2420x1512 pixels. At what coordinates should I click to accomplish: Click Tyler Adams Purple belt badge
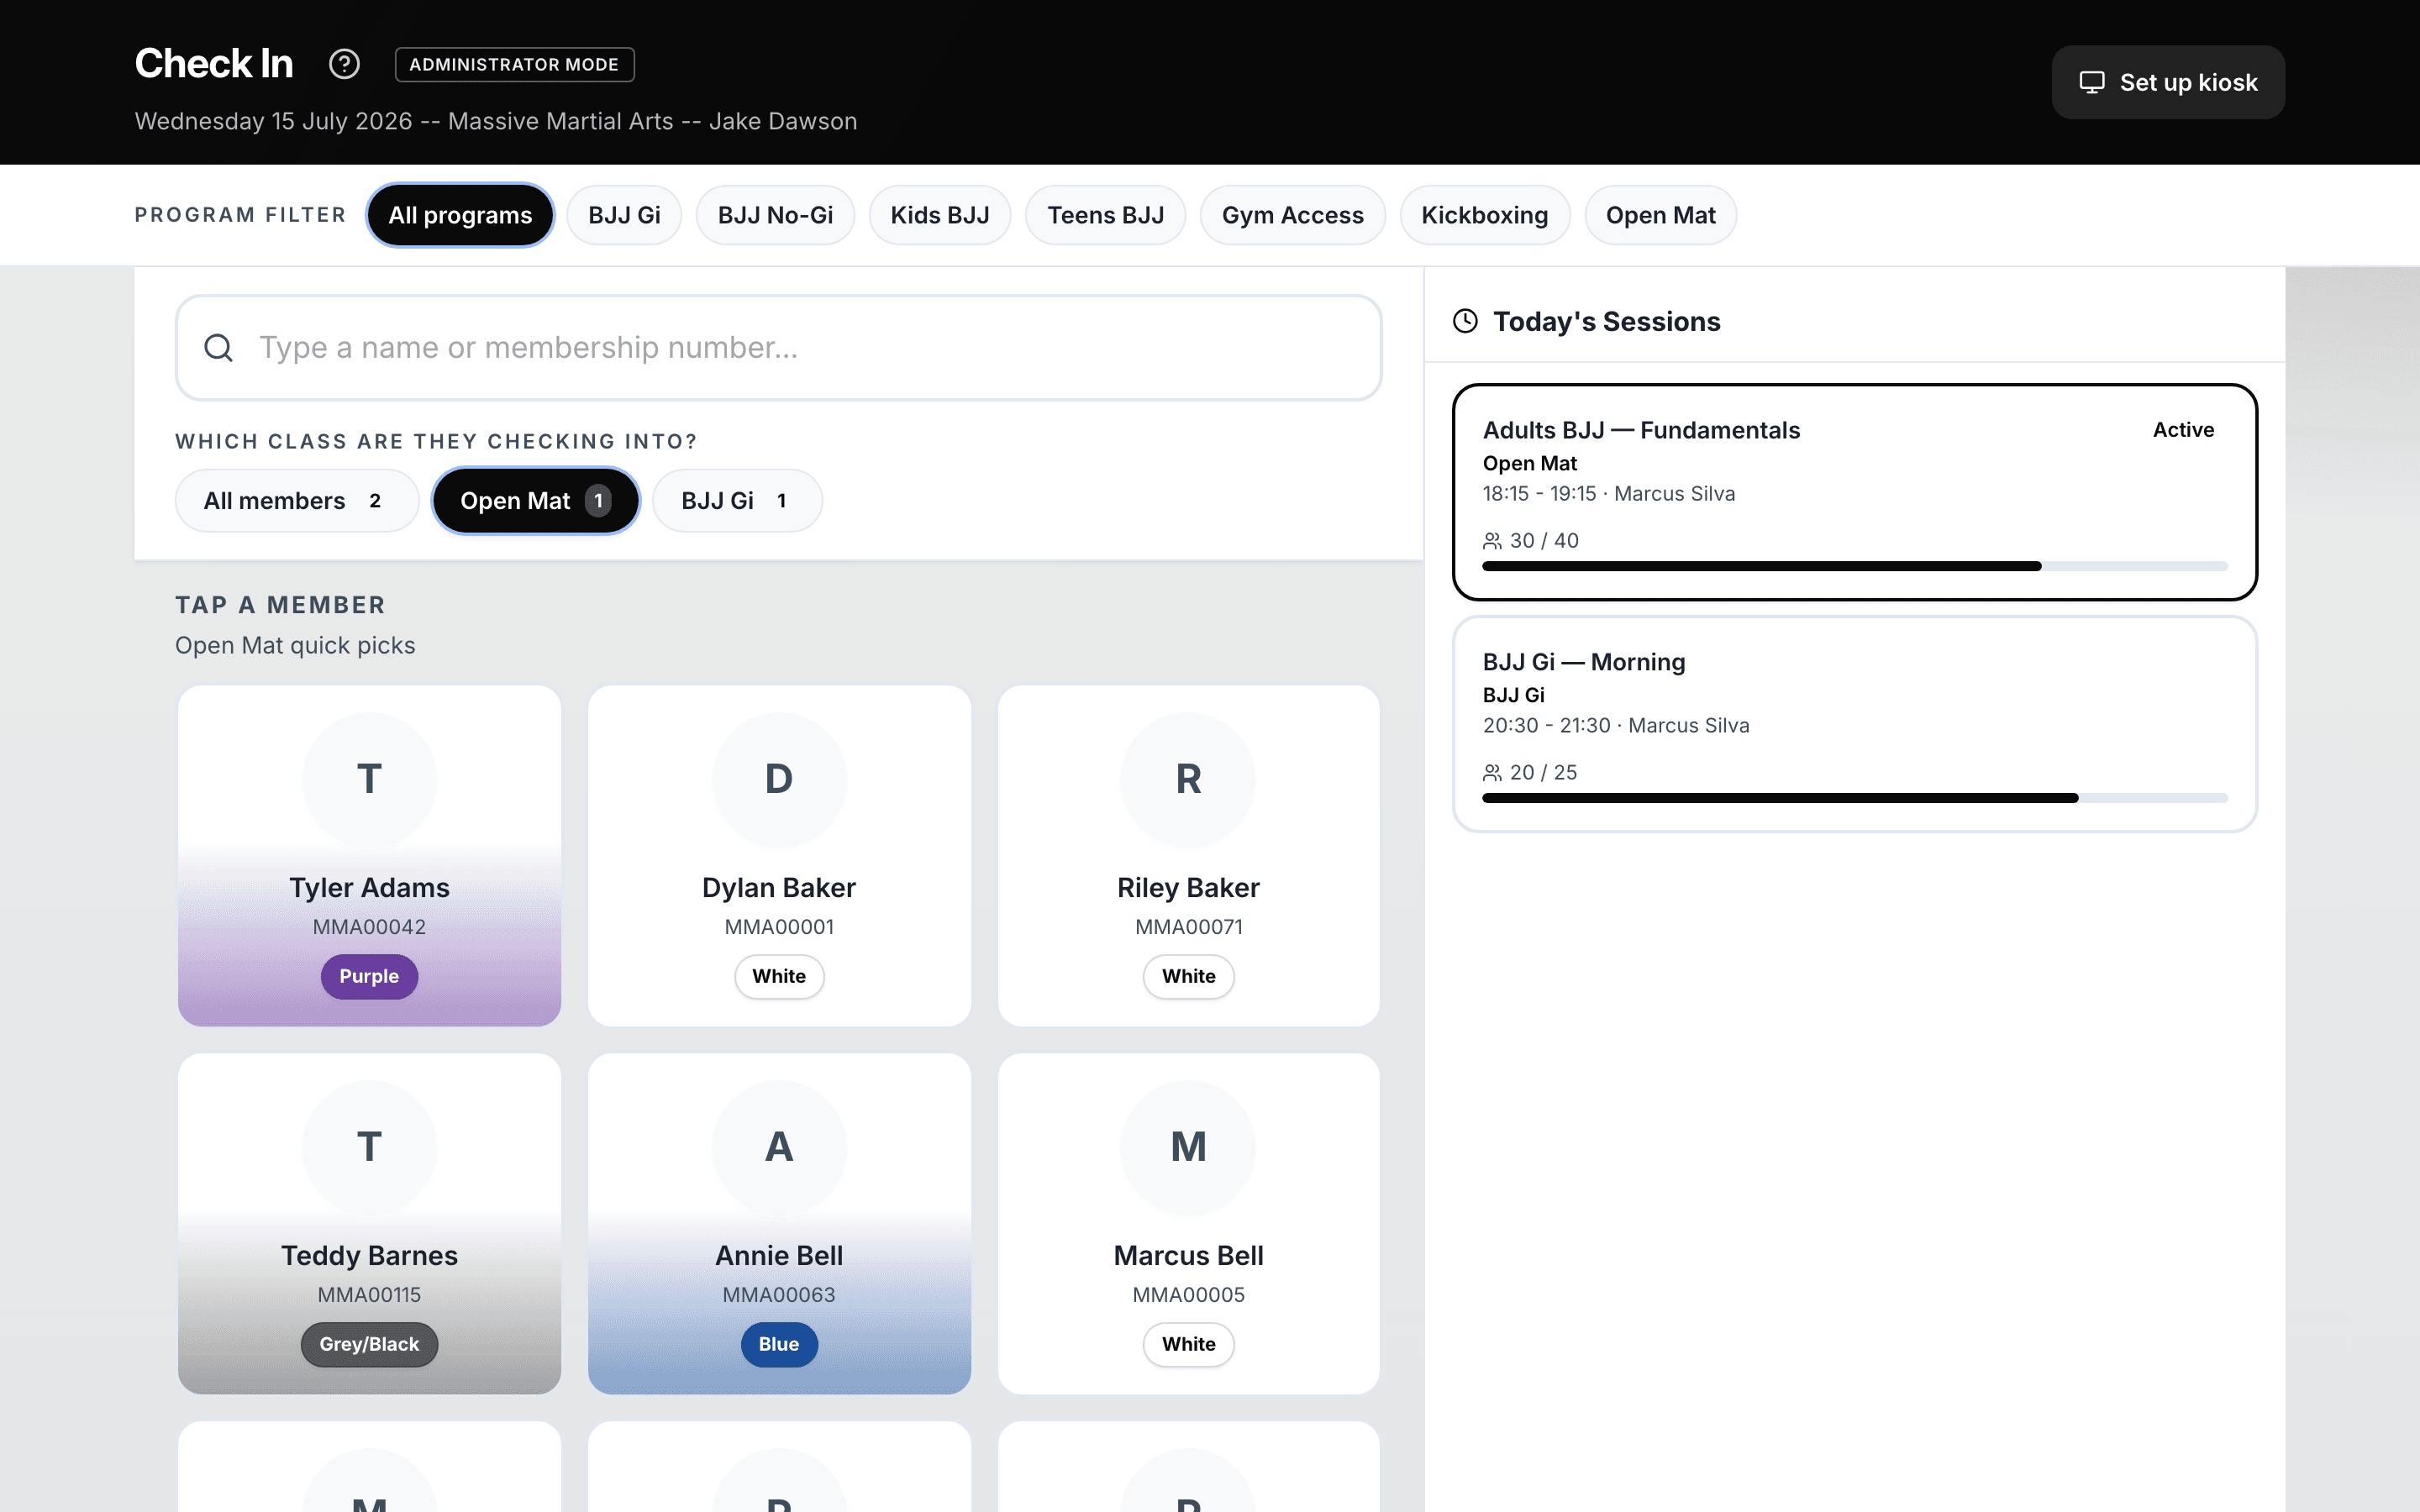(x=369, y=976)
